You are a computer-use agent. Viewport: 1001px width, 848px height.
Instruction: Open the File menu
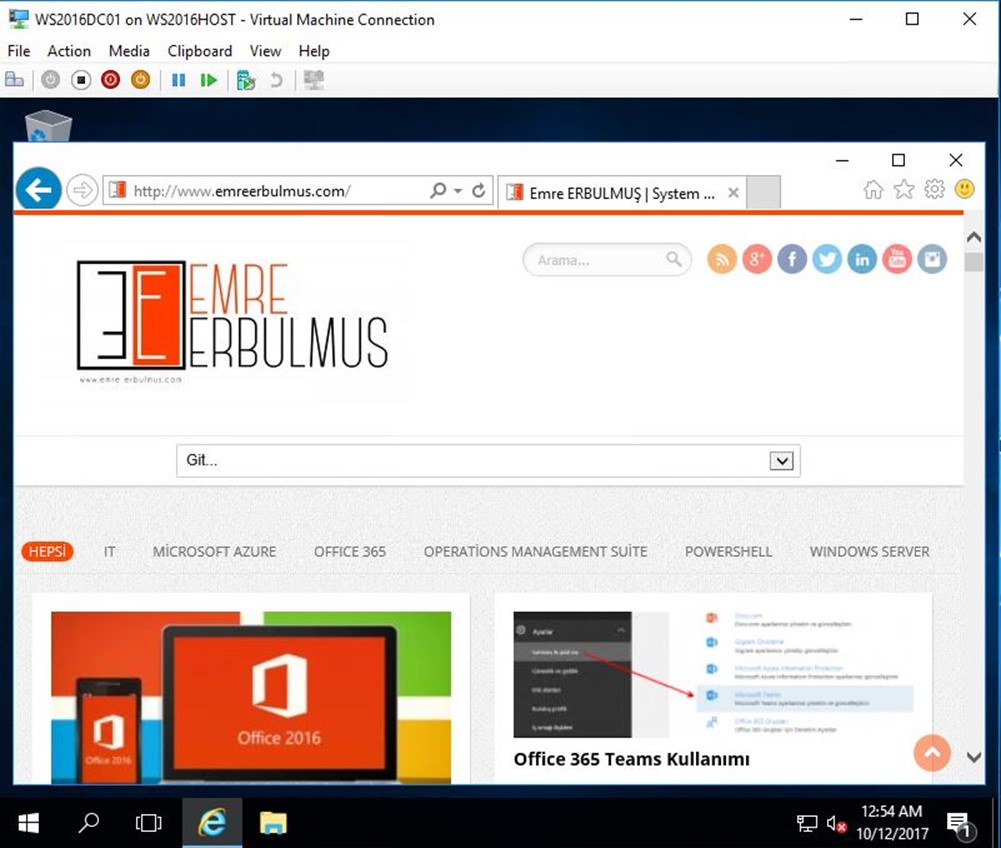click(19, 51)
